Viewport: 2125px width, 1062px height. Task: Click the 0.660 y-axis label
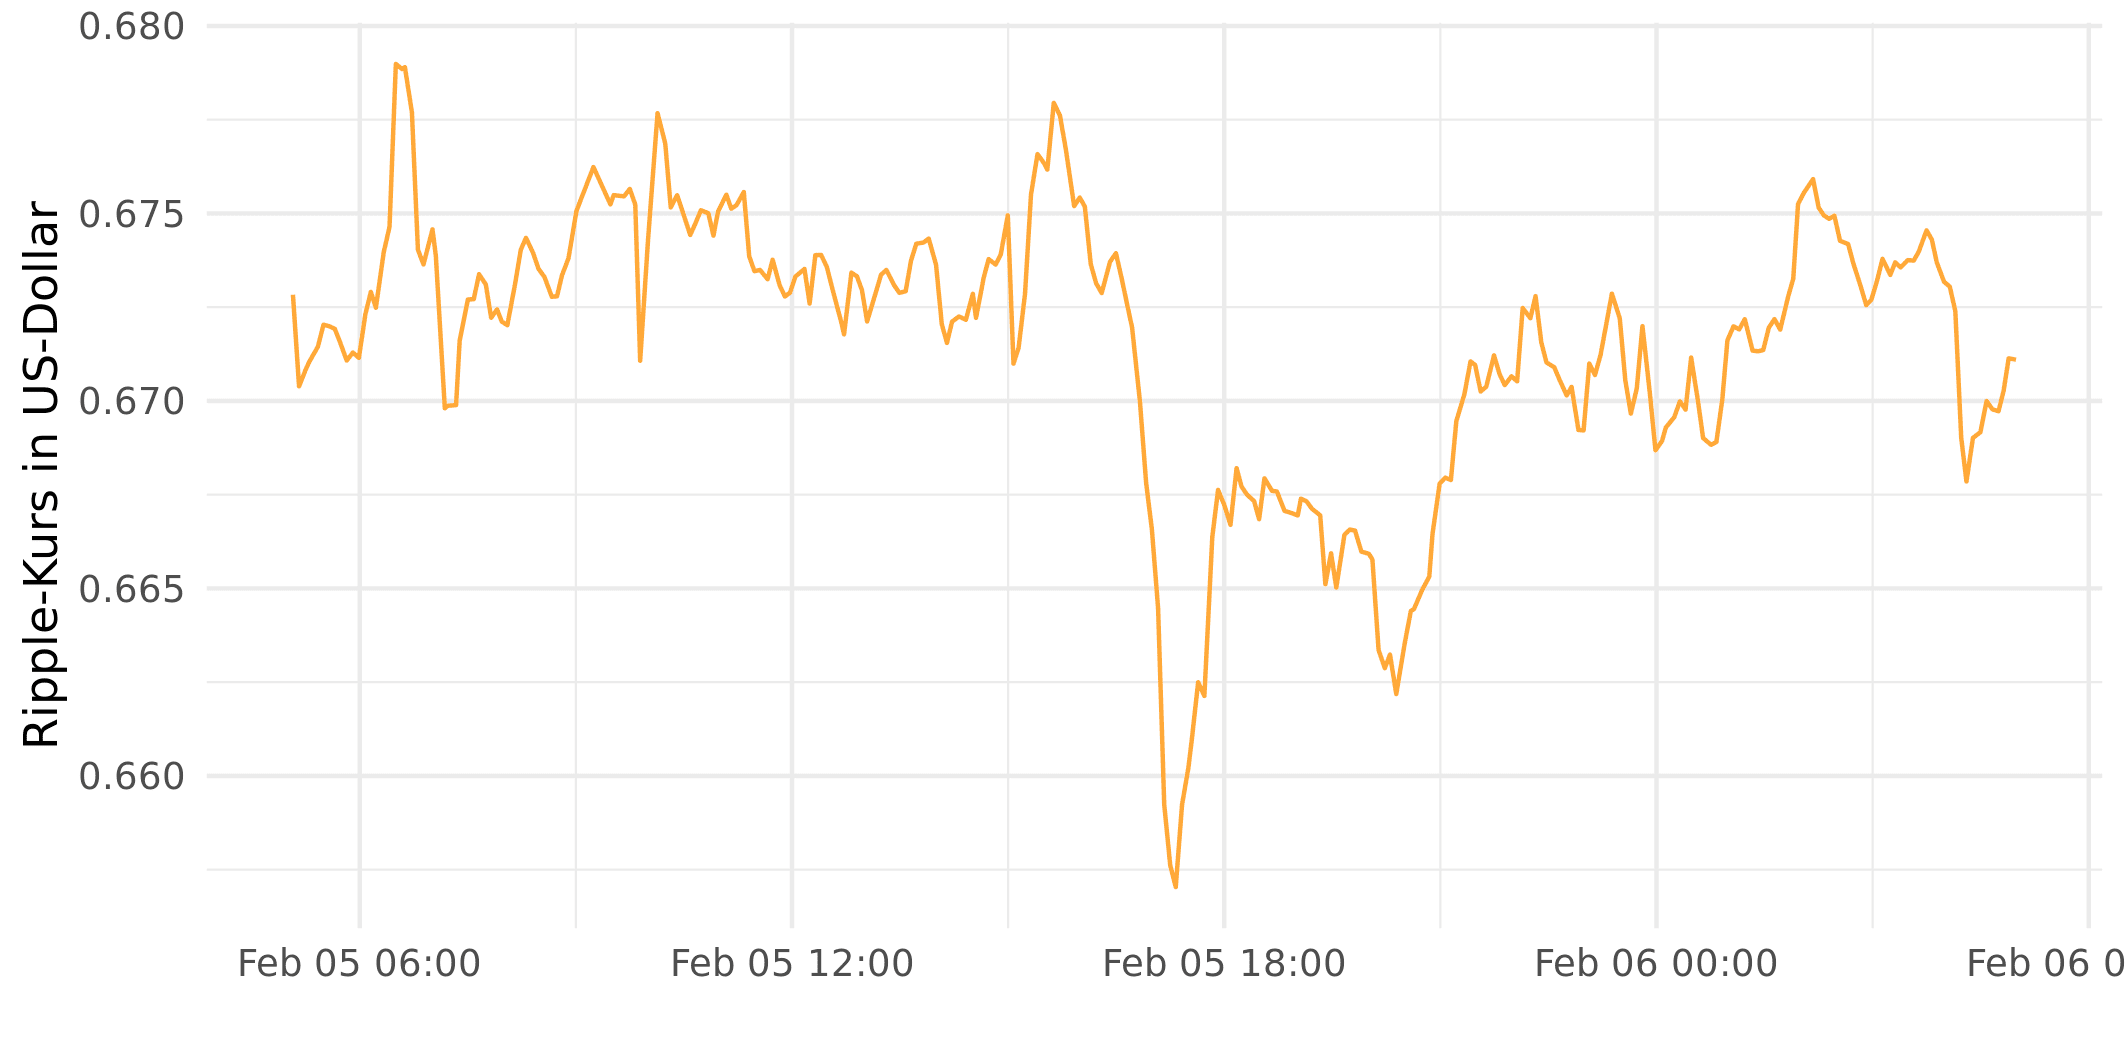point(132,777)
